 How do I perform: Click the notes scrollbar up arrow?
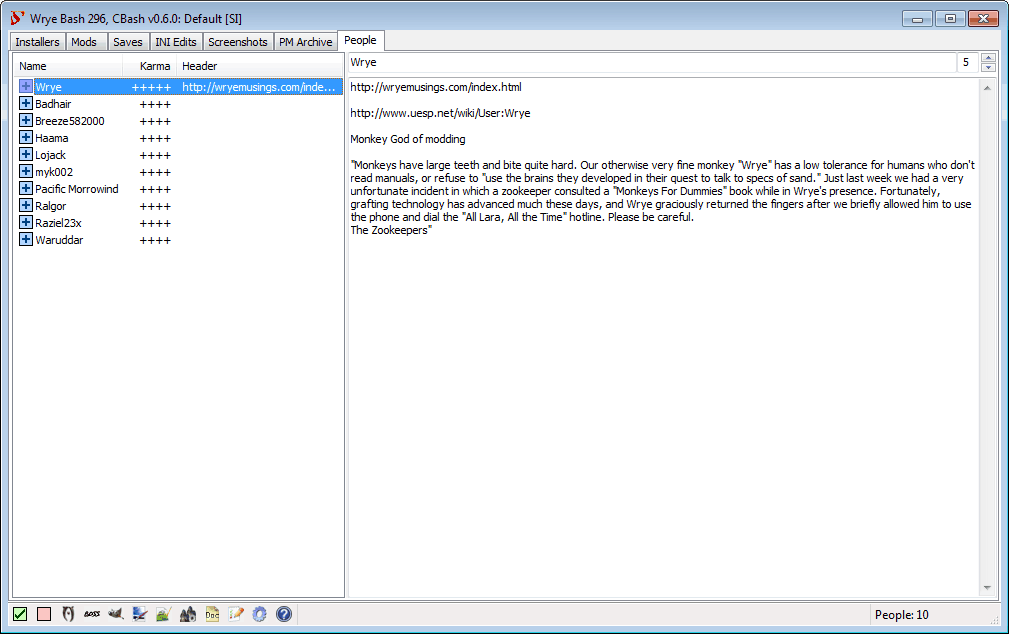pos(987,88)
